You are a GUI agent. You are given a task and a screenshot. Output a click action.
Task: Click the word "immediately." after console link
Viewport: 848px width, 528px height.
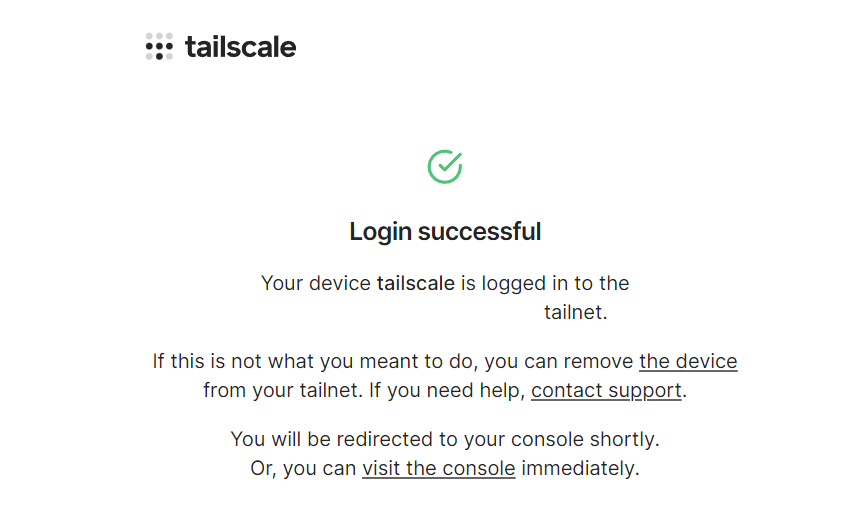point(580,468)
